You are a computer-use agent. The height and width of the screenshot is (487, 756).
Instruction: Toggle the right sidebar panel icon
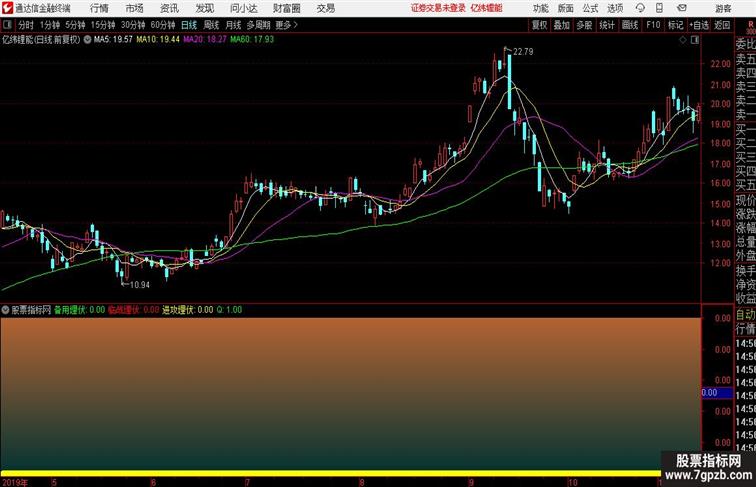(x=695, y=40)
